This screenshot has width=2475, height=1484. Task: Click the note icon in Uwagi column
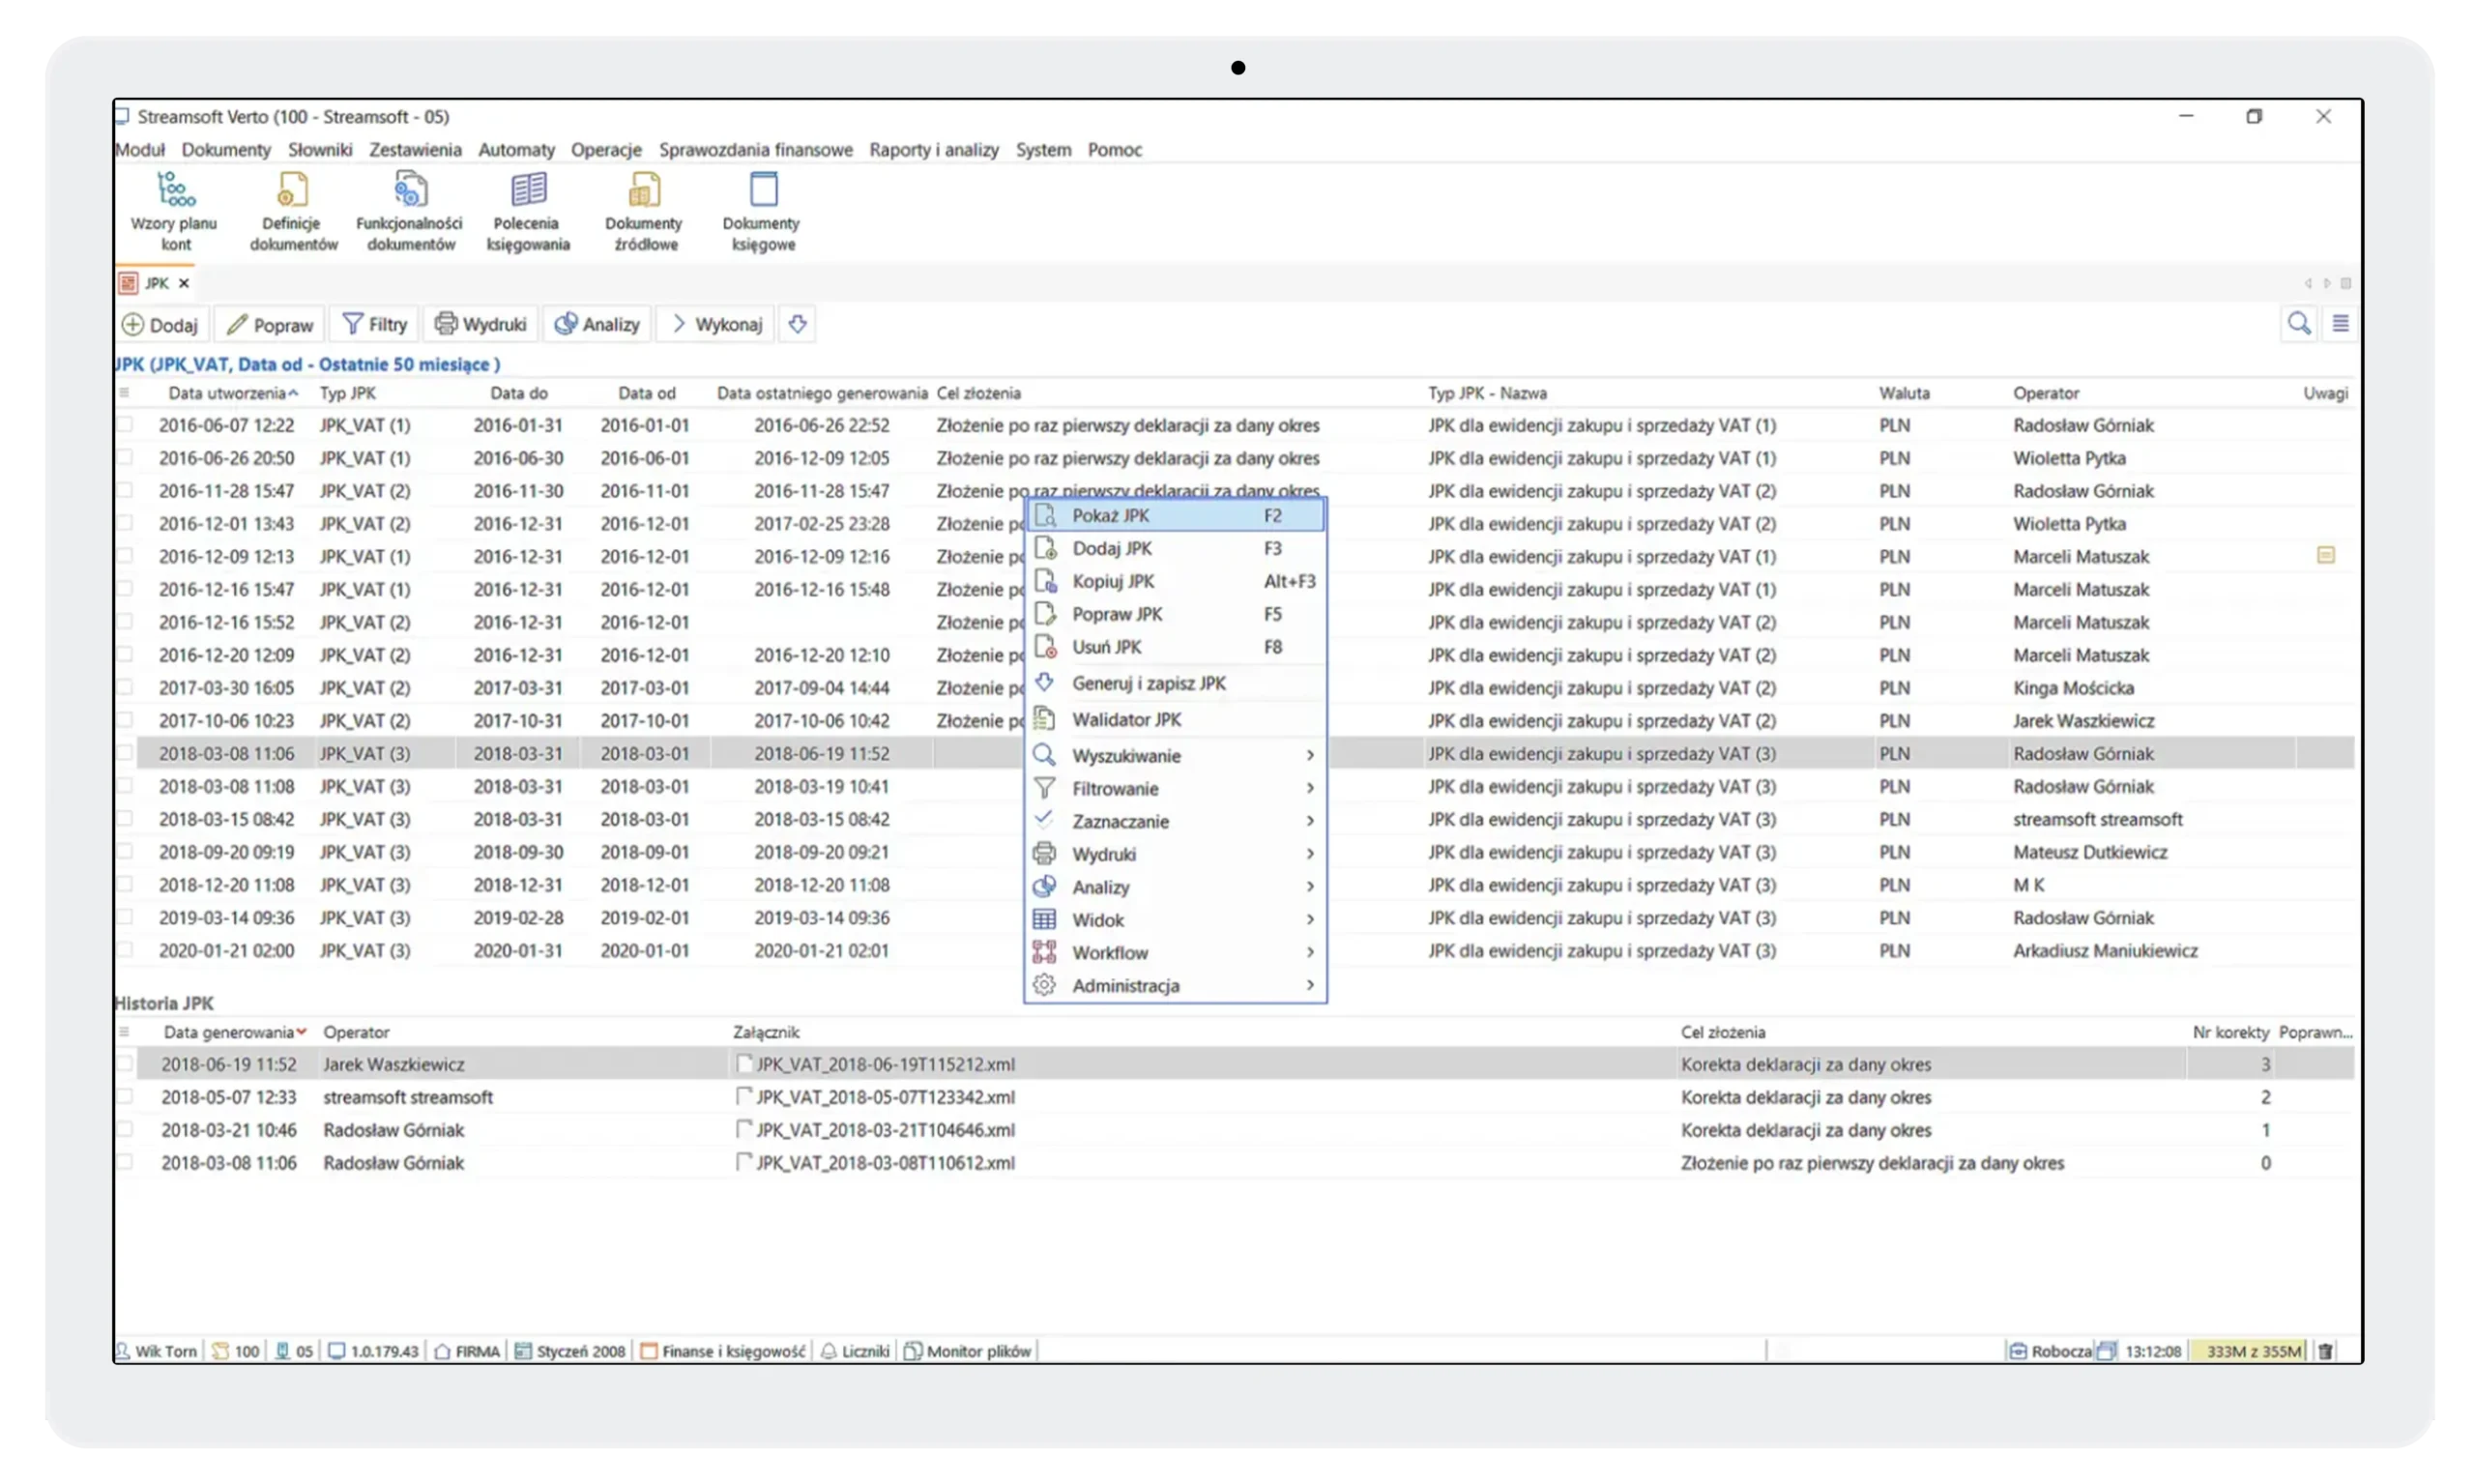click(2325, 555)
